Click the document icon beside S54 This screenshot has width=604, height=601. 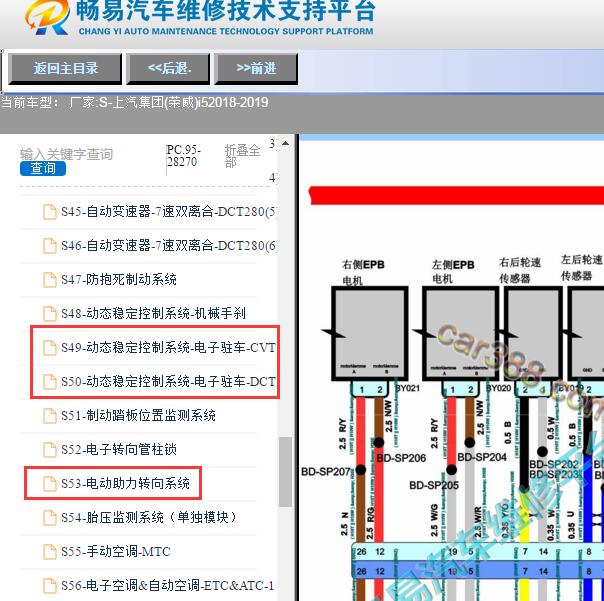pyautogui.click(x=50, y=517)
